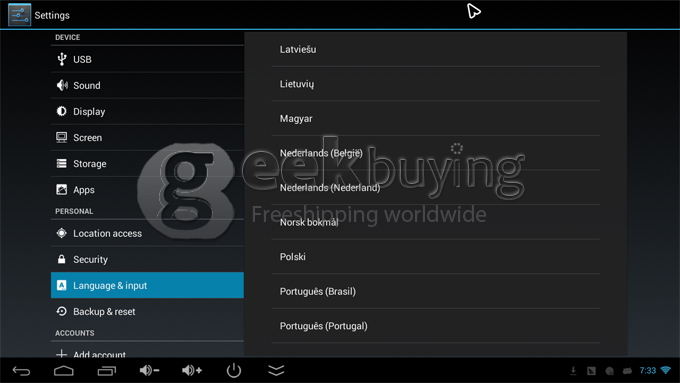Open Recent apps from navigation bar
The width and height of the screenshot is (680, 383).
[107, 370]
